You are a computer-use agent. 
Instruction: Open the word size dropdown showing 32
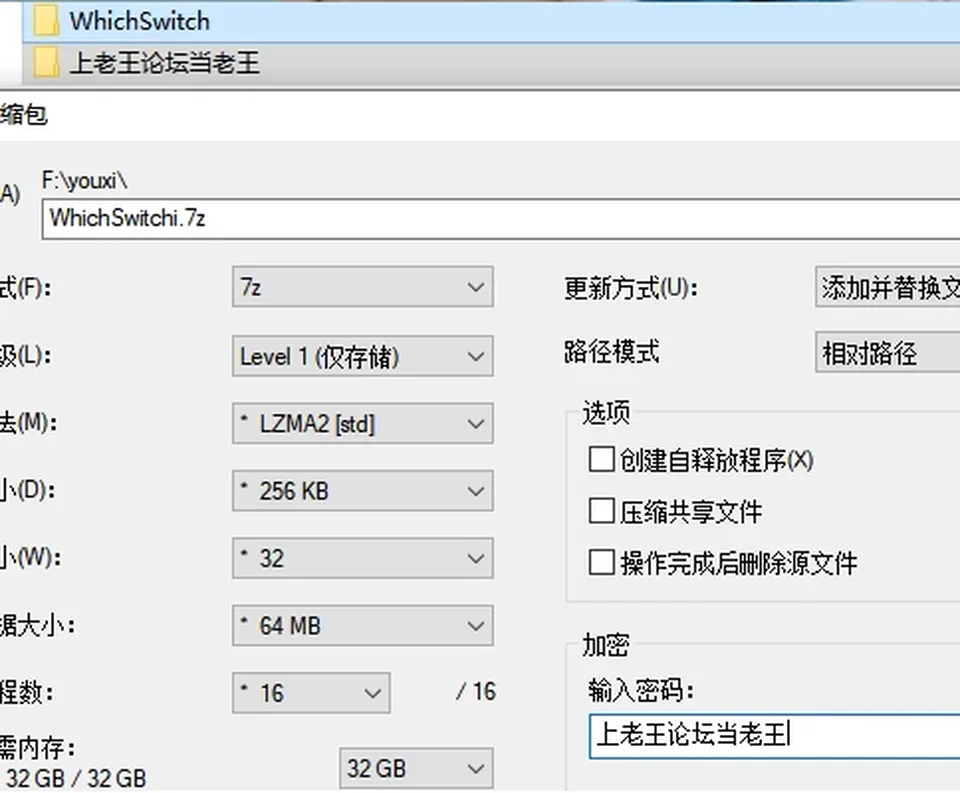[x=362, y=558]
